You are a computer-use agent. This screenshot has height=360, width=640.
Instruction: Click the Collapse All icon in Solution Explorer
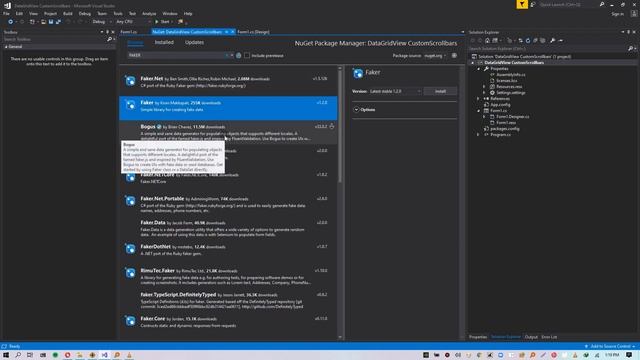tap(535, 40)
